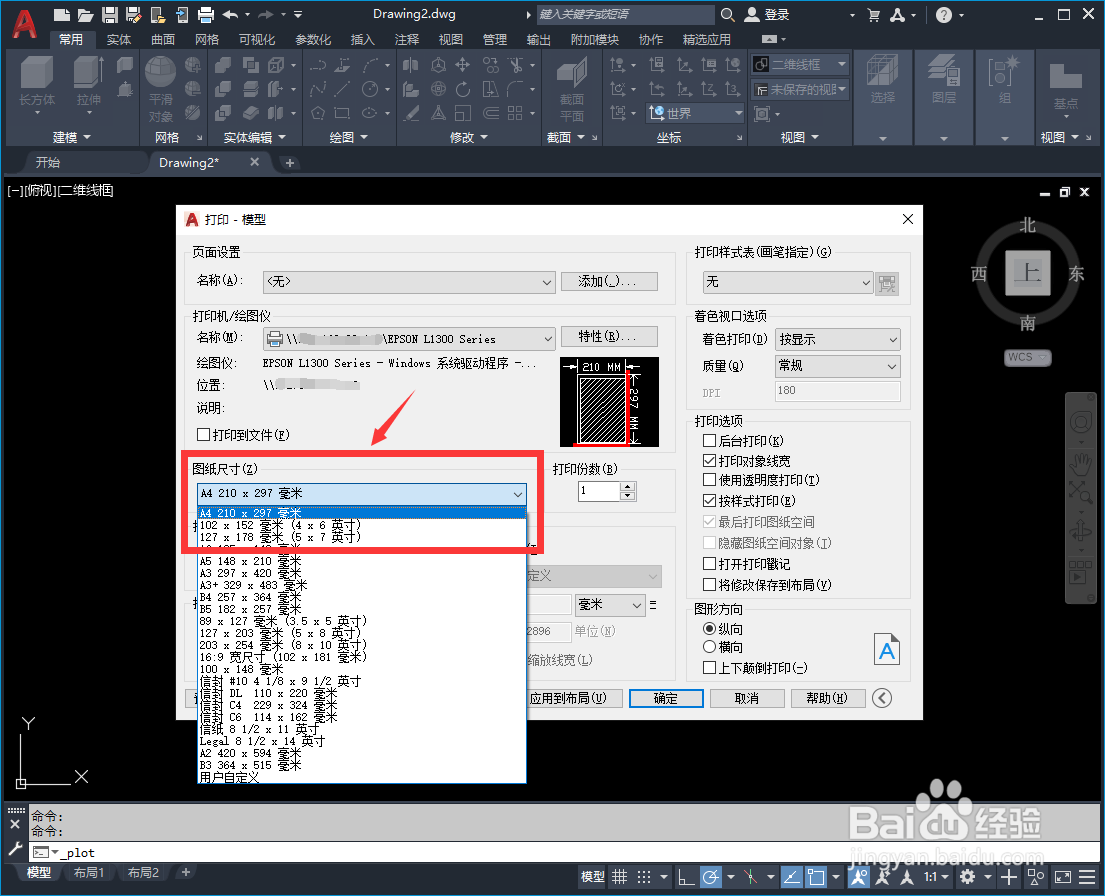Open the page setup name (名称) dropdown
1105x896 pixels.
(409, 282)
